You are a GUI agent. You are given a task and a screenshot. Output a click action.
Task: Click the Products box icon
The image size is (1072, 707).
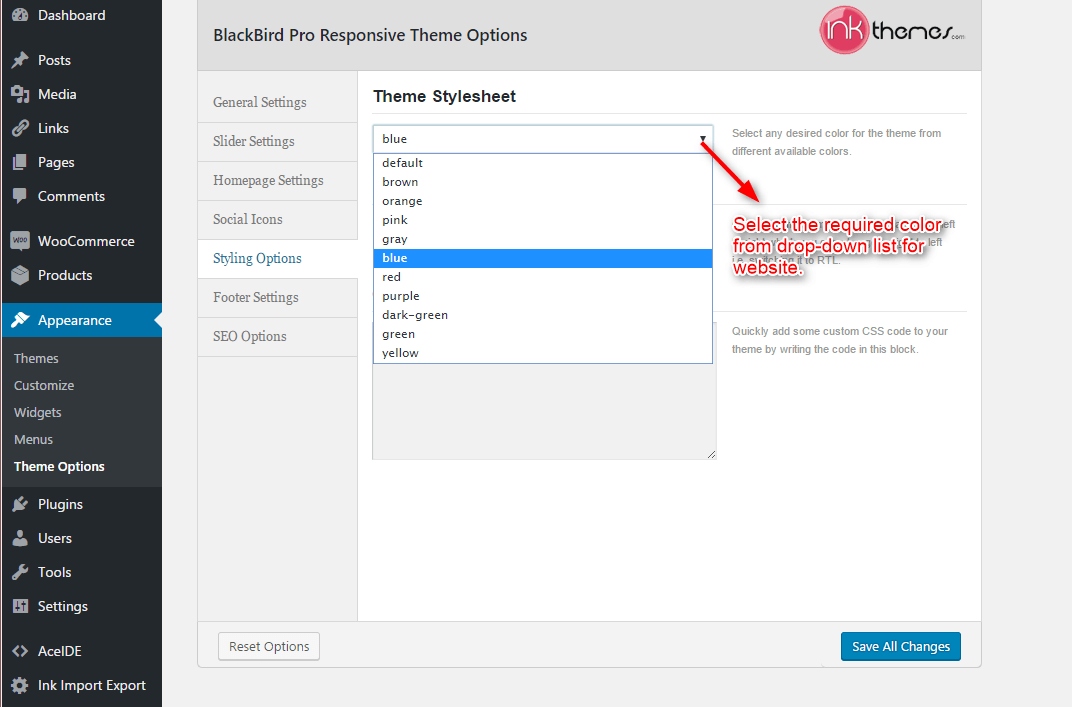point(20,275)
